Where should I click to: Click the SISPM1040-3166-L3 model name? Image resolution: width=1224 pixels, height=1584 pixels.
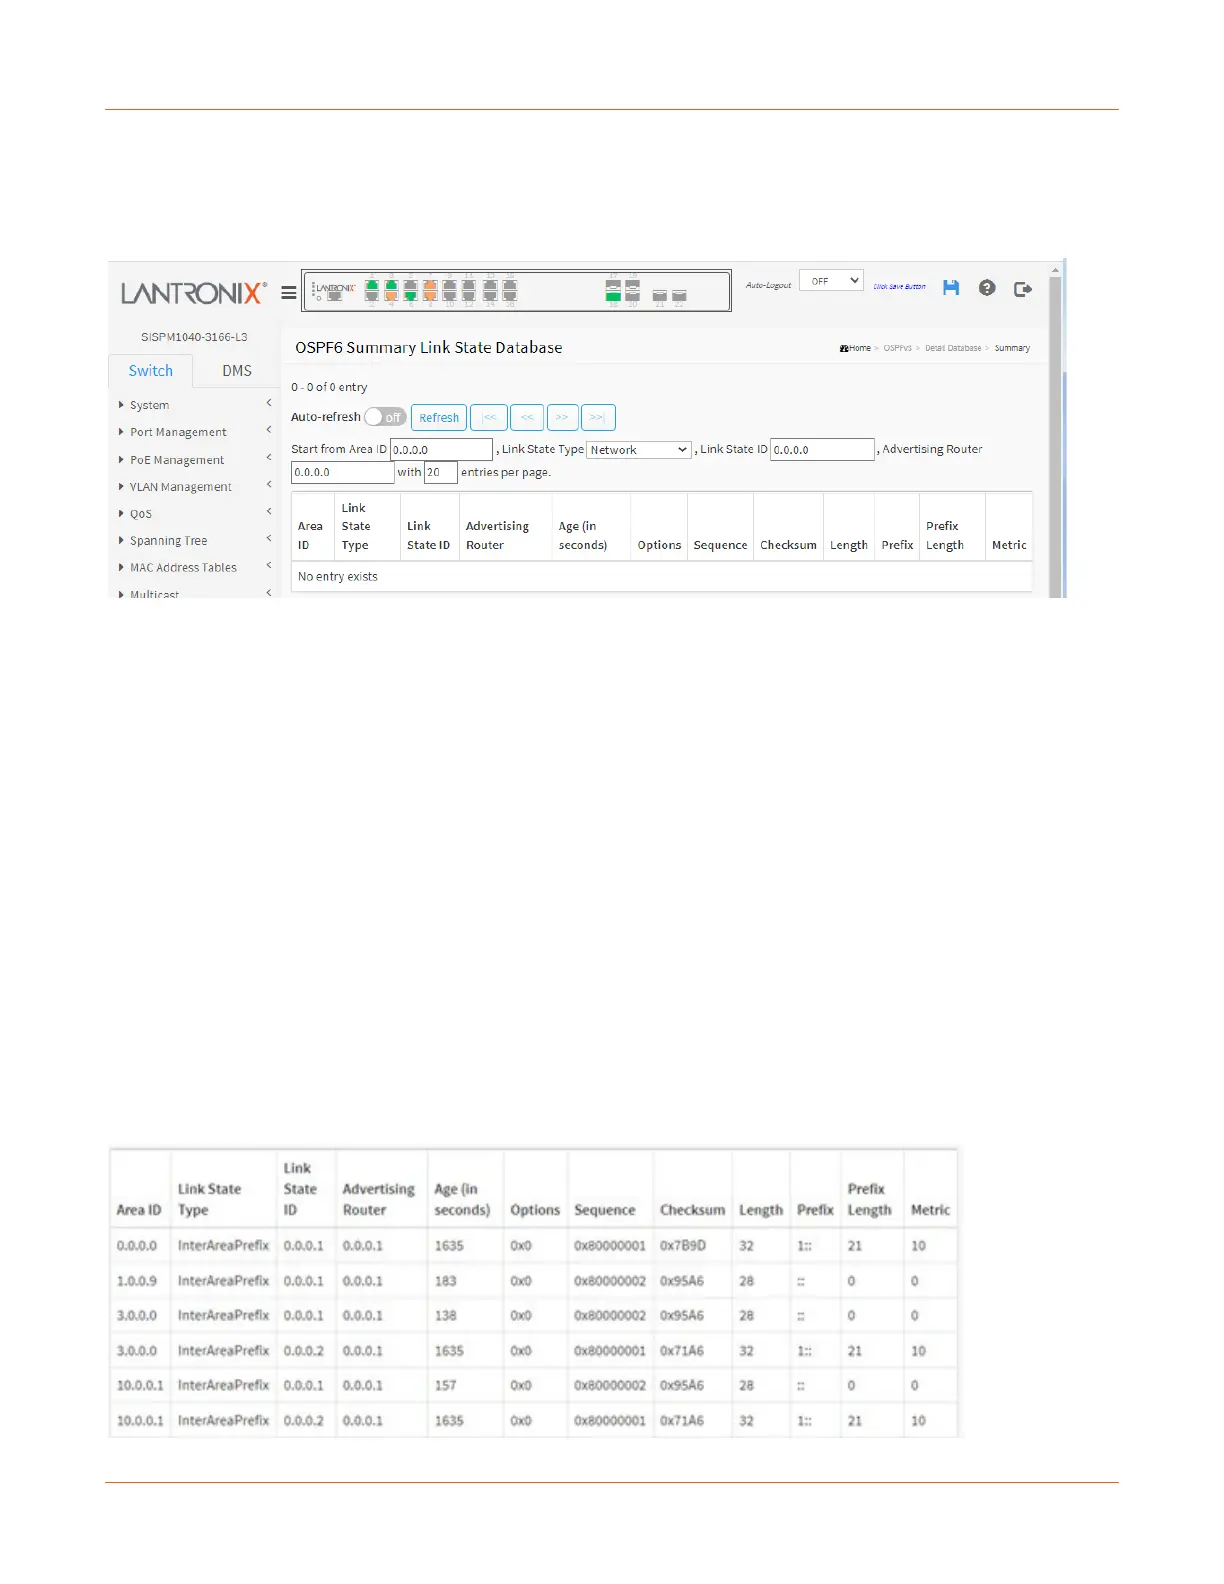tap(194, 337)
